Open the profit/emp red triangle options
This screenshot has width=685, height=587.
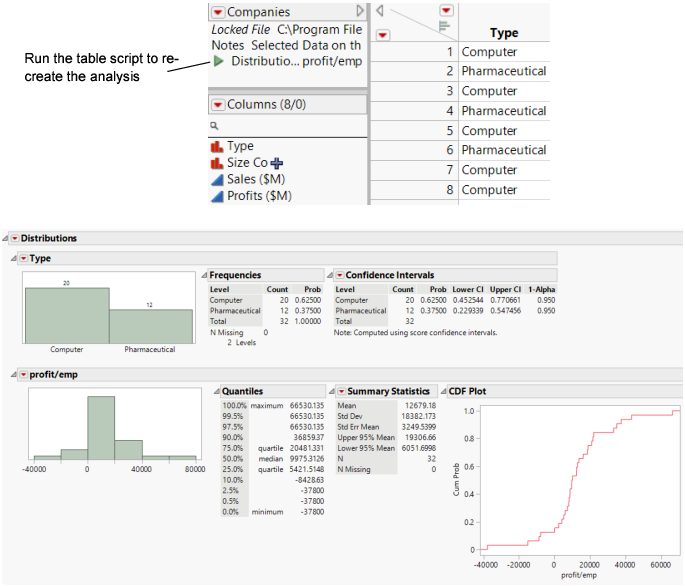[x=23, y=375]
